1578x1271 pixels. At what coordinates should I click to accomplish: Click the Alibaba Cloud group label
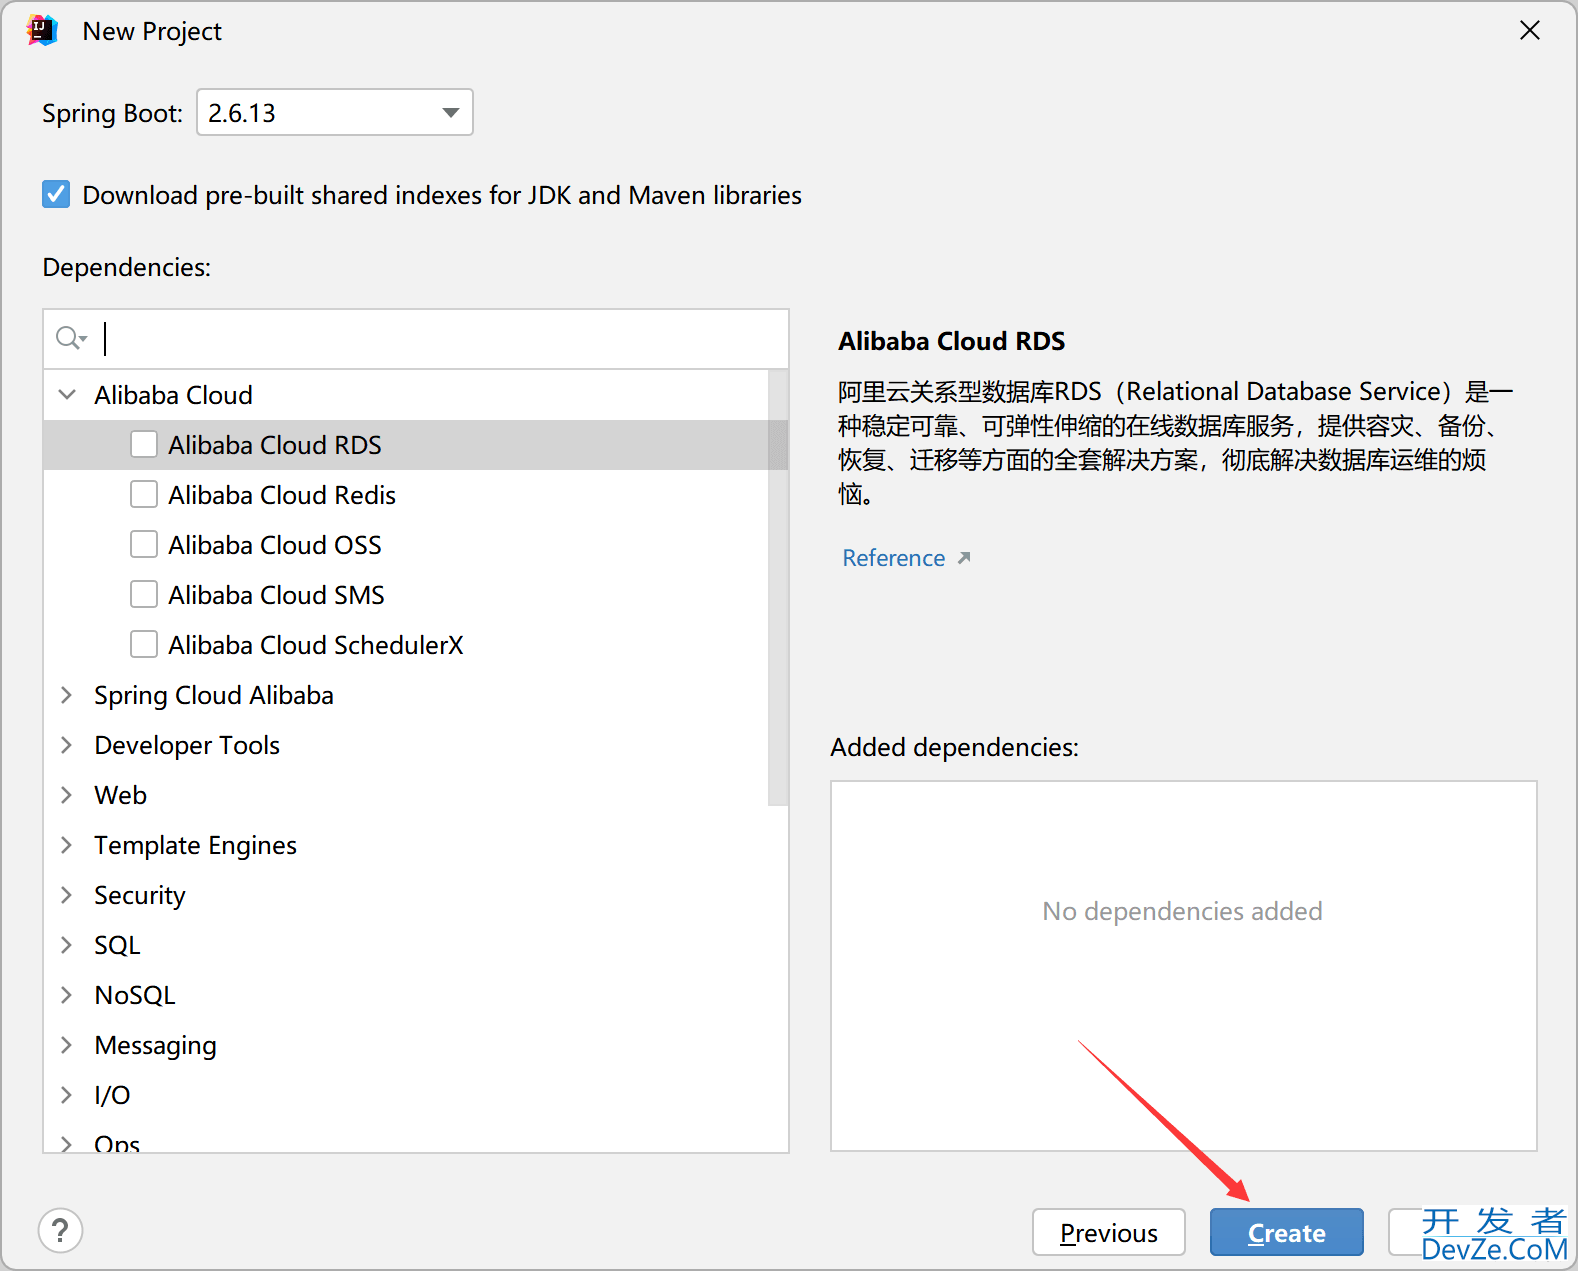pos(173,395)
